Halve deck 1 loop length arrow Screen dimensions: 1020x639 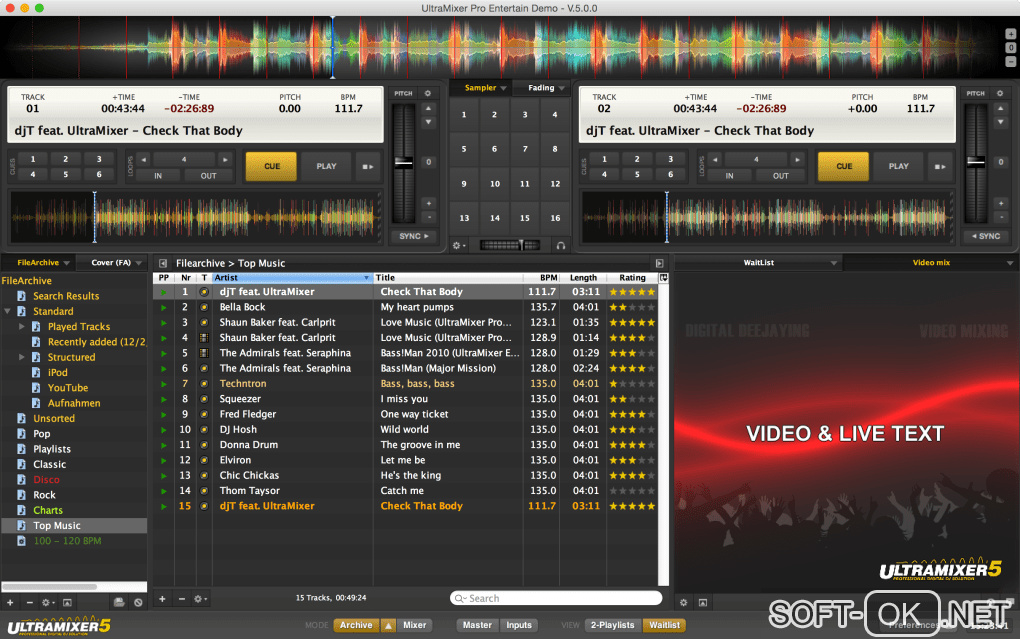click(144, 159)
